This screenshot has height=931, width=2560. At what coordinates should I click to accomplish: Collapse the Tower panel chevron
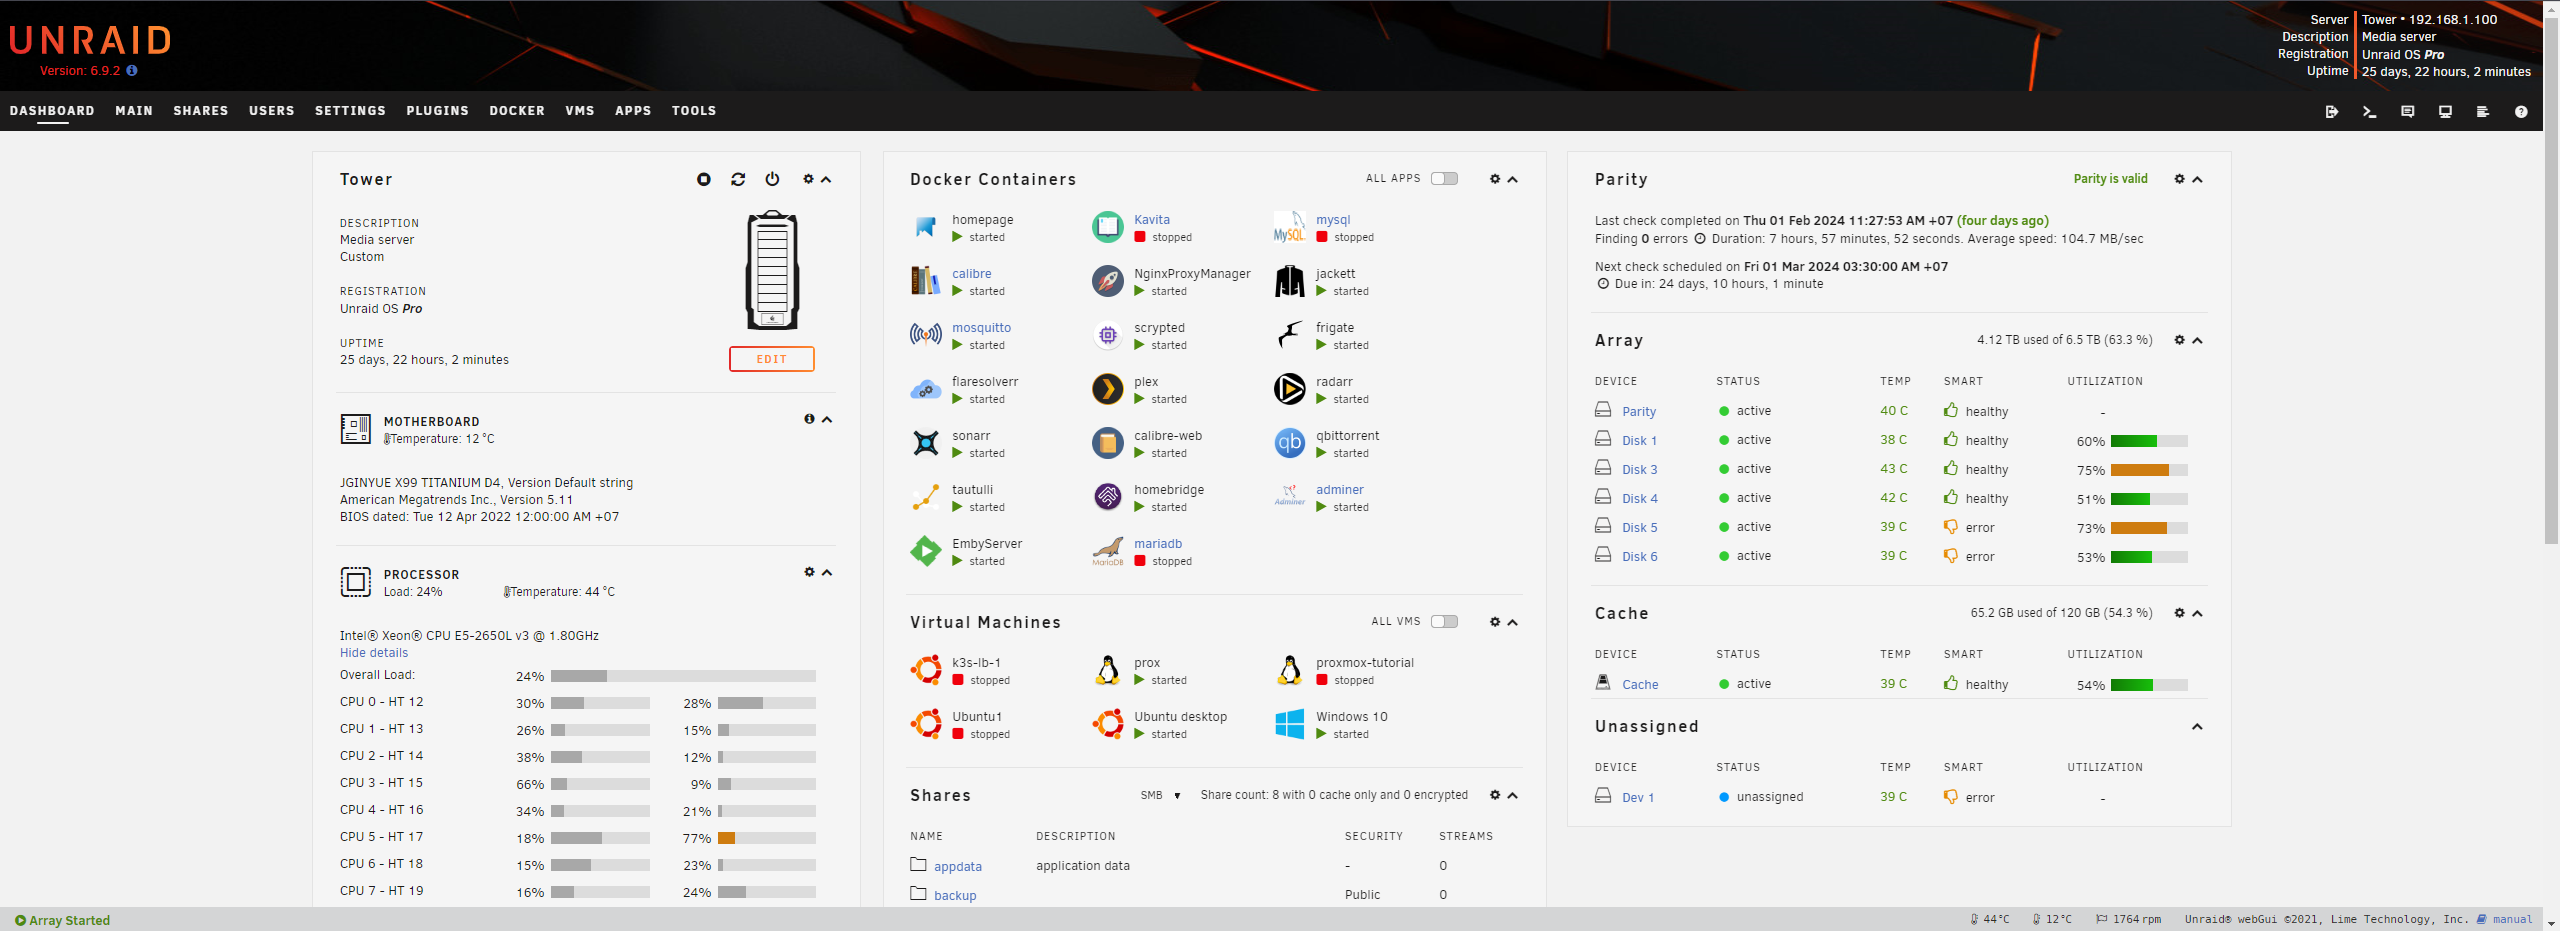coord(827,180)
